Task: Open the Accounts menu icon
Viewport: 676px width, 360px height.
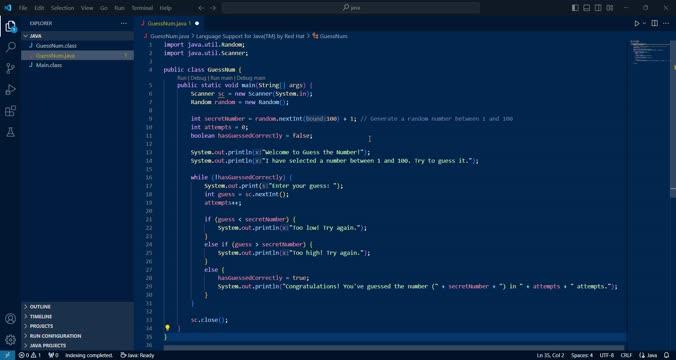Action: pyautogui.click(x=10, y=319)
